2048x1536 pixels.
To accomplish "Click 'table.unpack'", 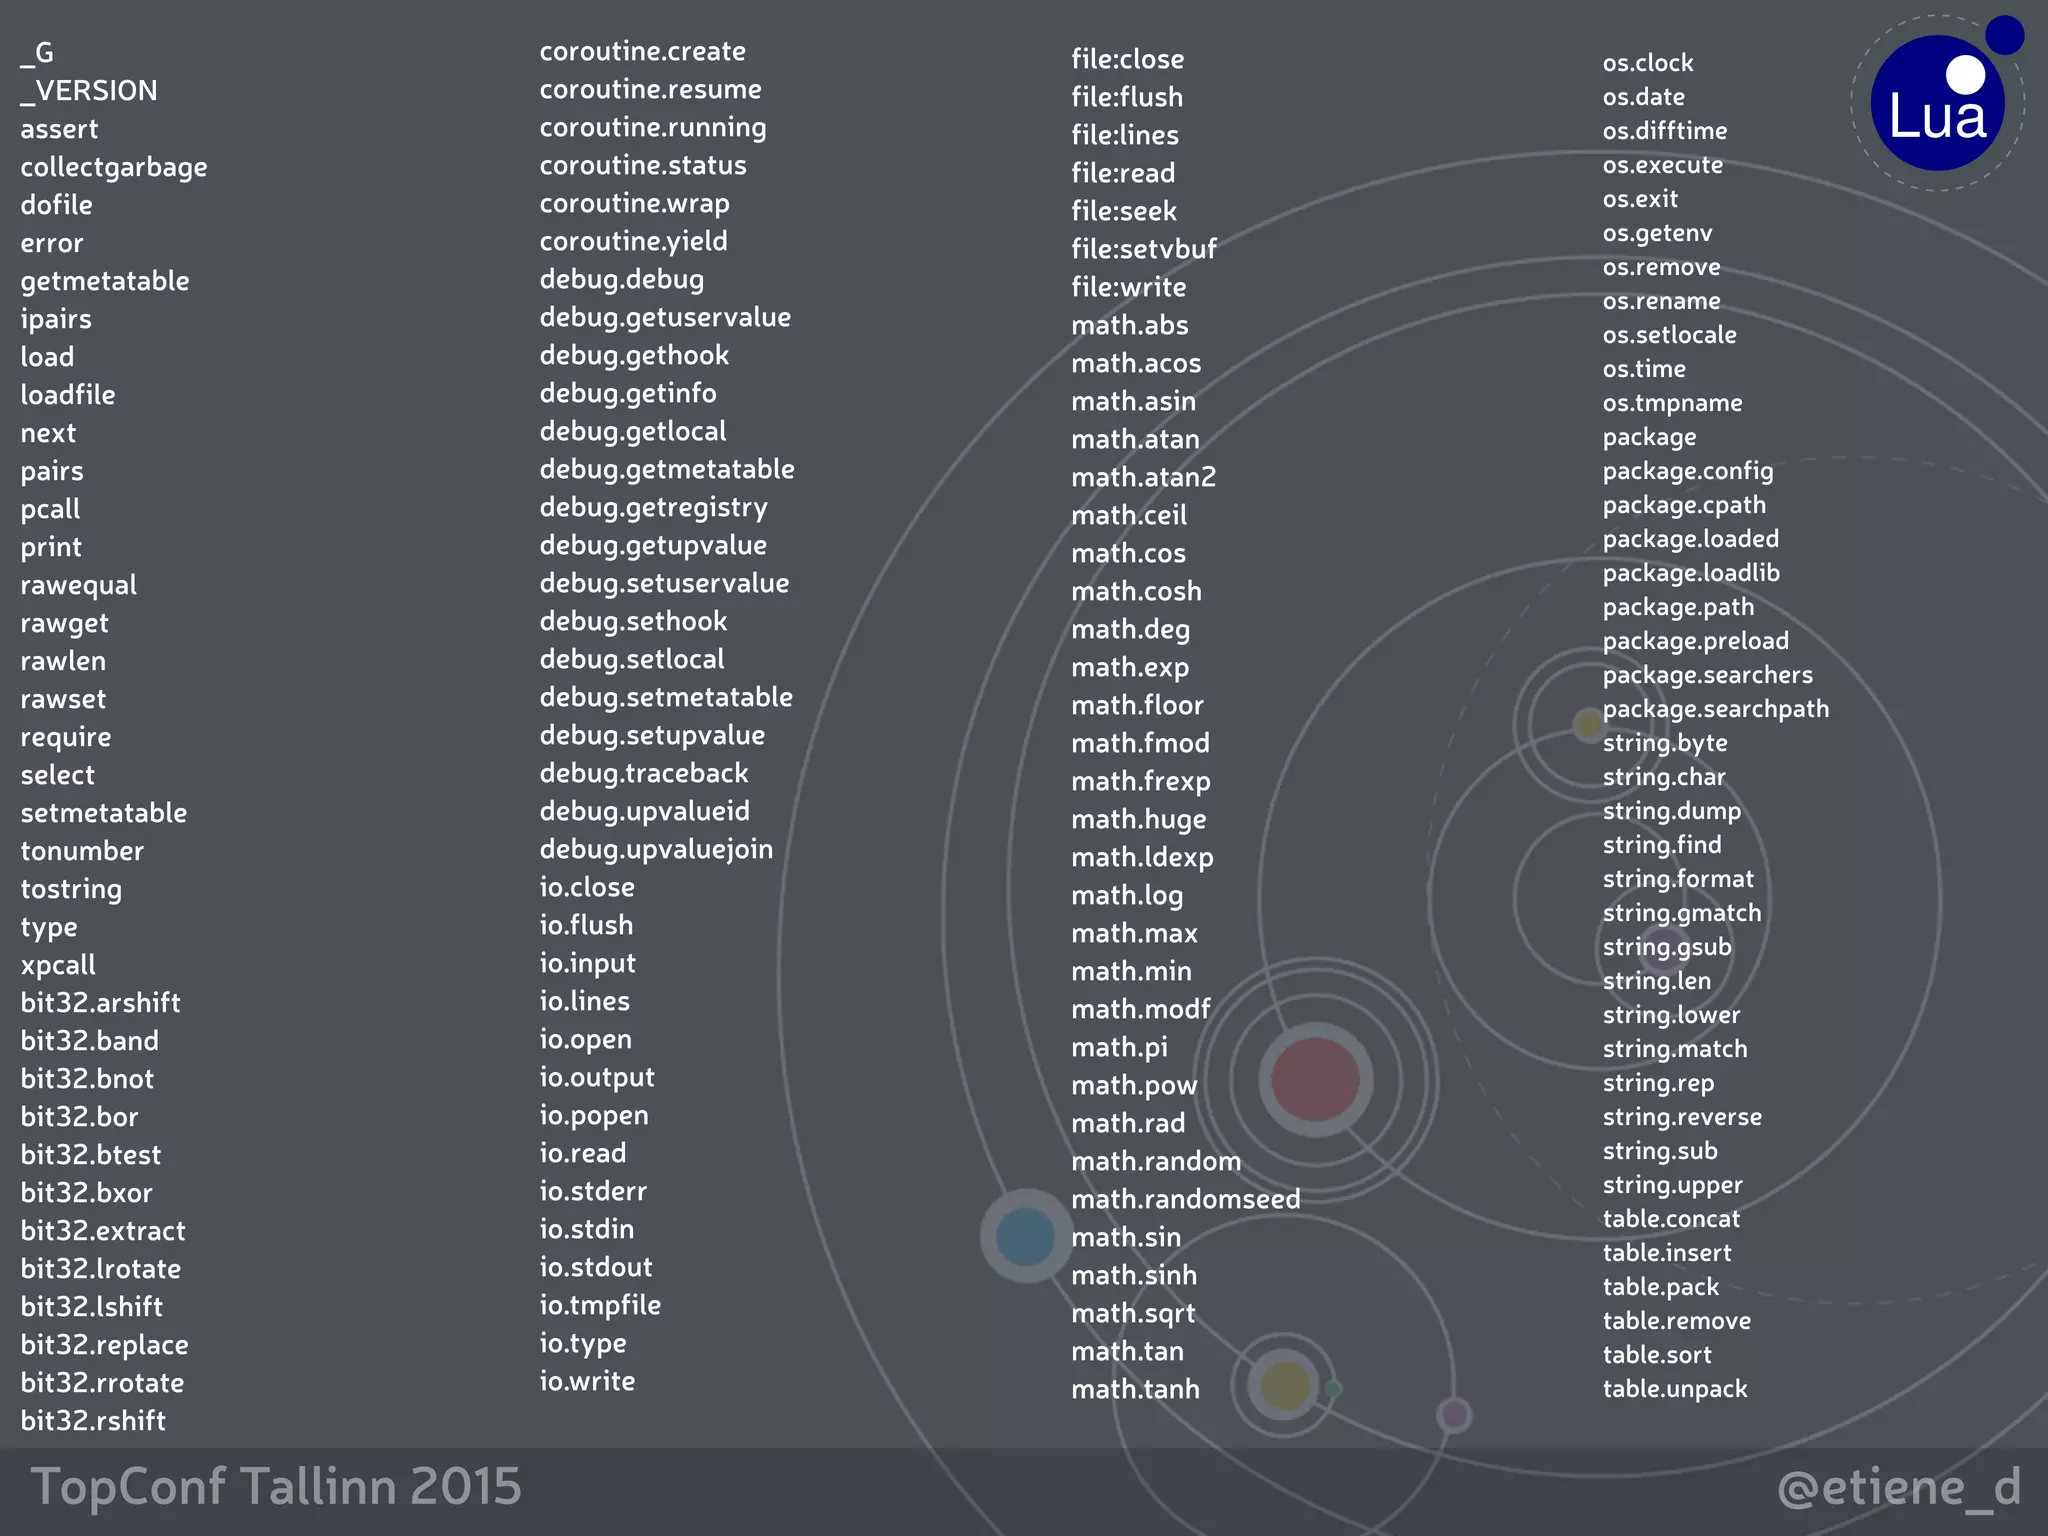I will tap(1675, 1389).
